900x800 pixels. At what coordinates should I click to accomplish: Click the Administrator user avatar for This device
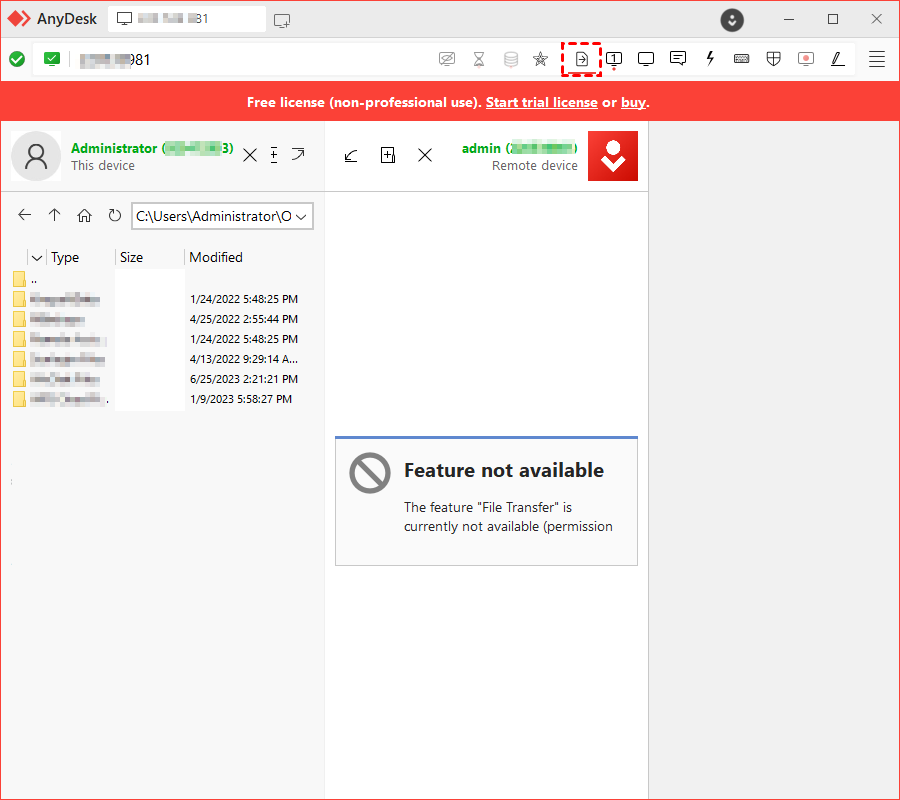[36, 156]
